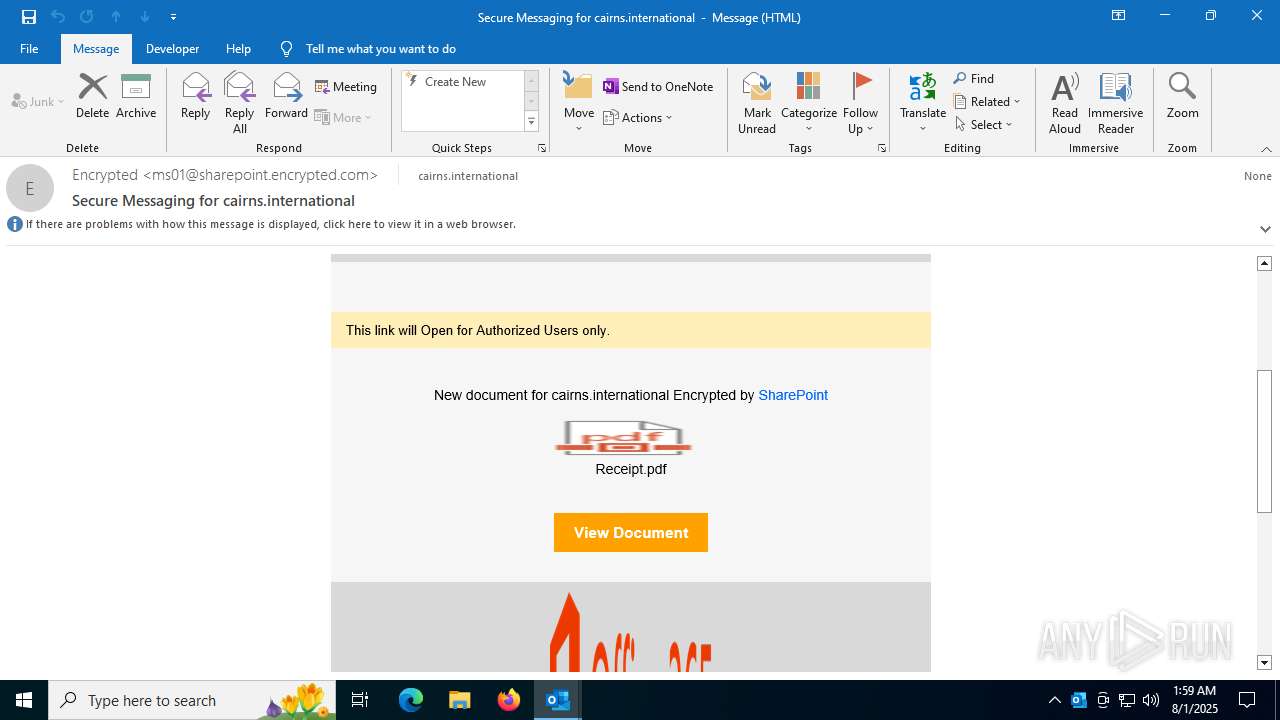This screenshot has height=720, width=1280.
Task: Open the Developer tab
Action: point(172,48)
